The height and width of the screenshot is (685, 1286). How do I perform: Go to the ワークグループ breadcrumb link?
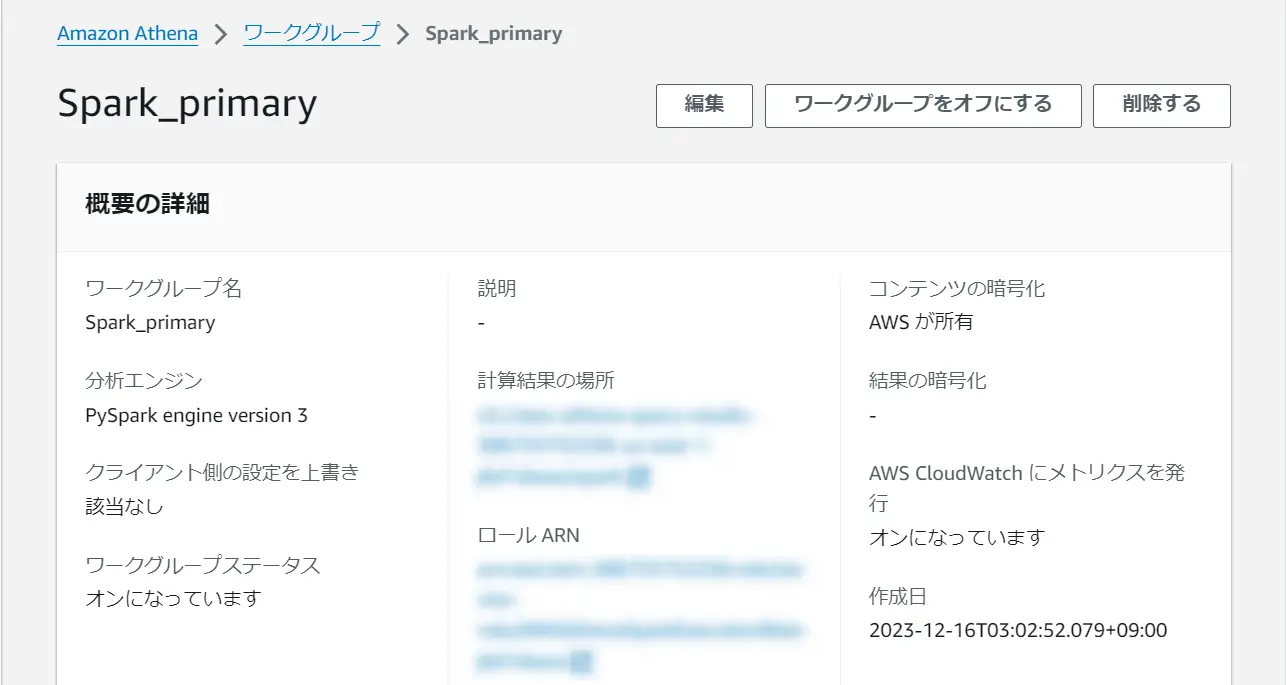tap(312, 33)
